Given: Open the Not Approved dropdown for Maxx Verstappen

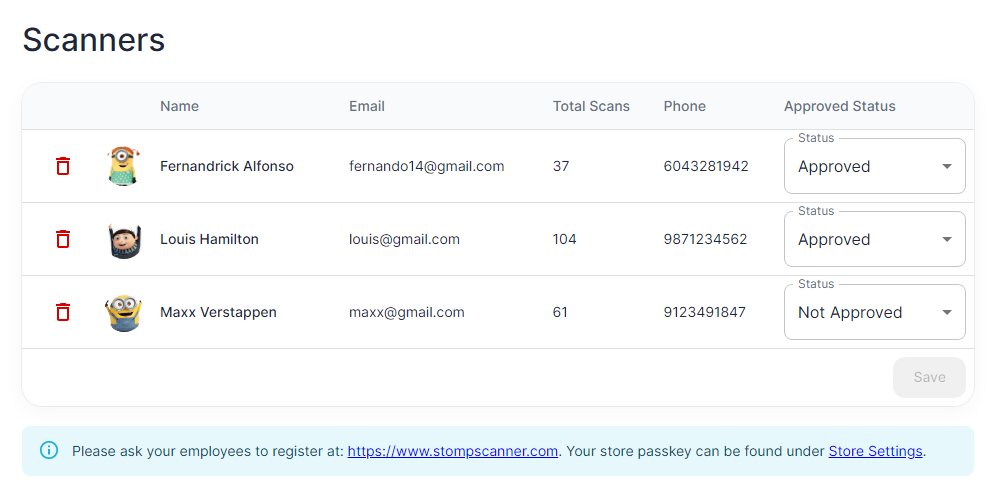Looking at the screenshot, I should pyautogui.click(x=875, y=312).
